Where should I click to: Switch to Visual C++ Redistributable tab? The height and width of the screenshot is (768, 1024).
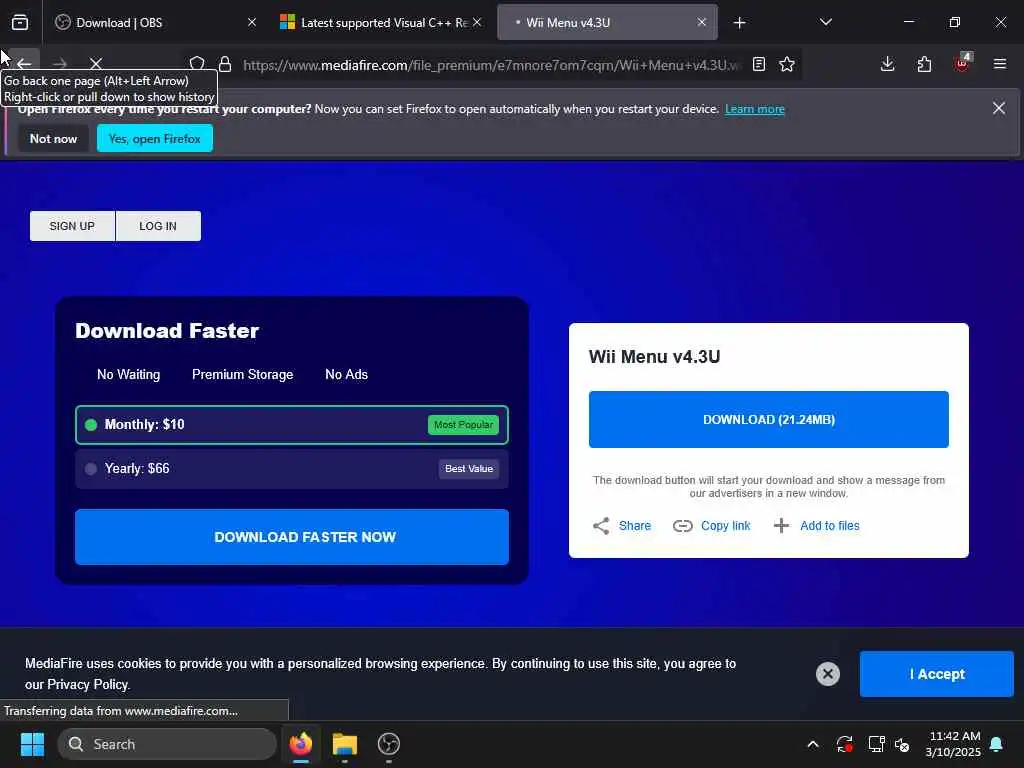pos(381,22)
